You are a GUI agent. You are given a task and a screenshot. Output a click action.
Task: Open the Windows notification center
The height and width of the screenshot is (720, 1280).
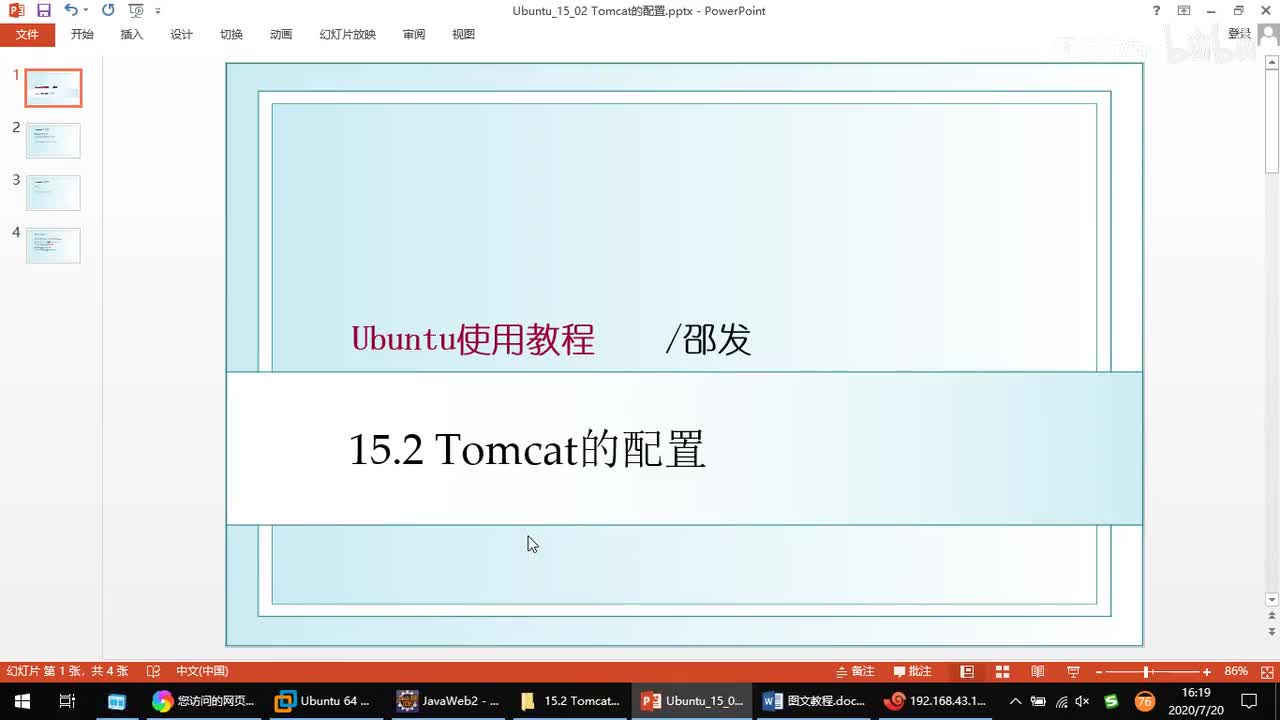[1248, 701]
